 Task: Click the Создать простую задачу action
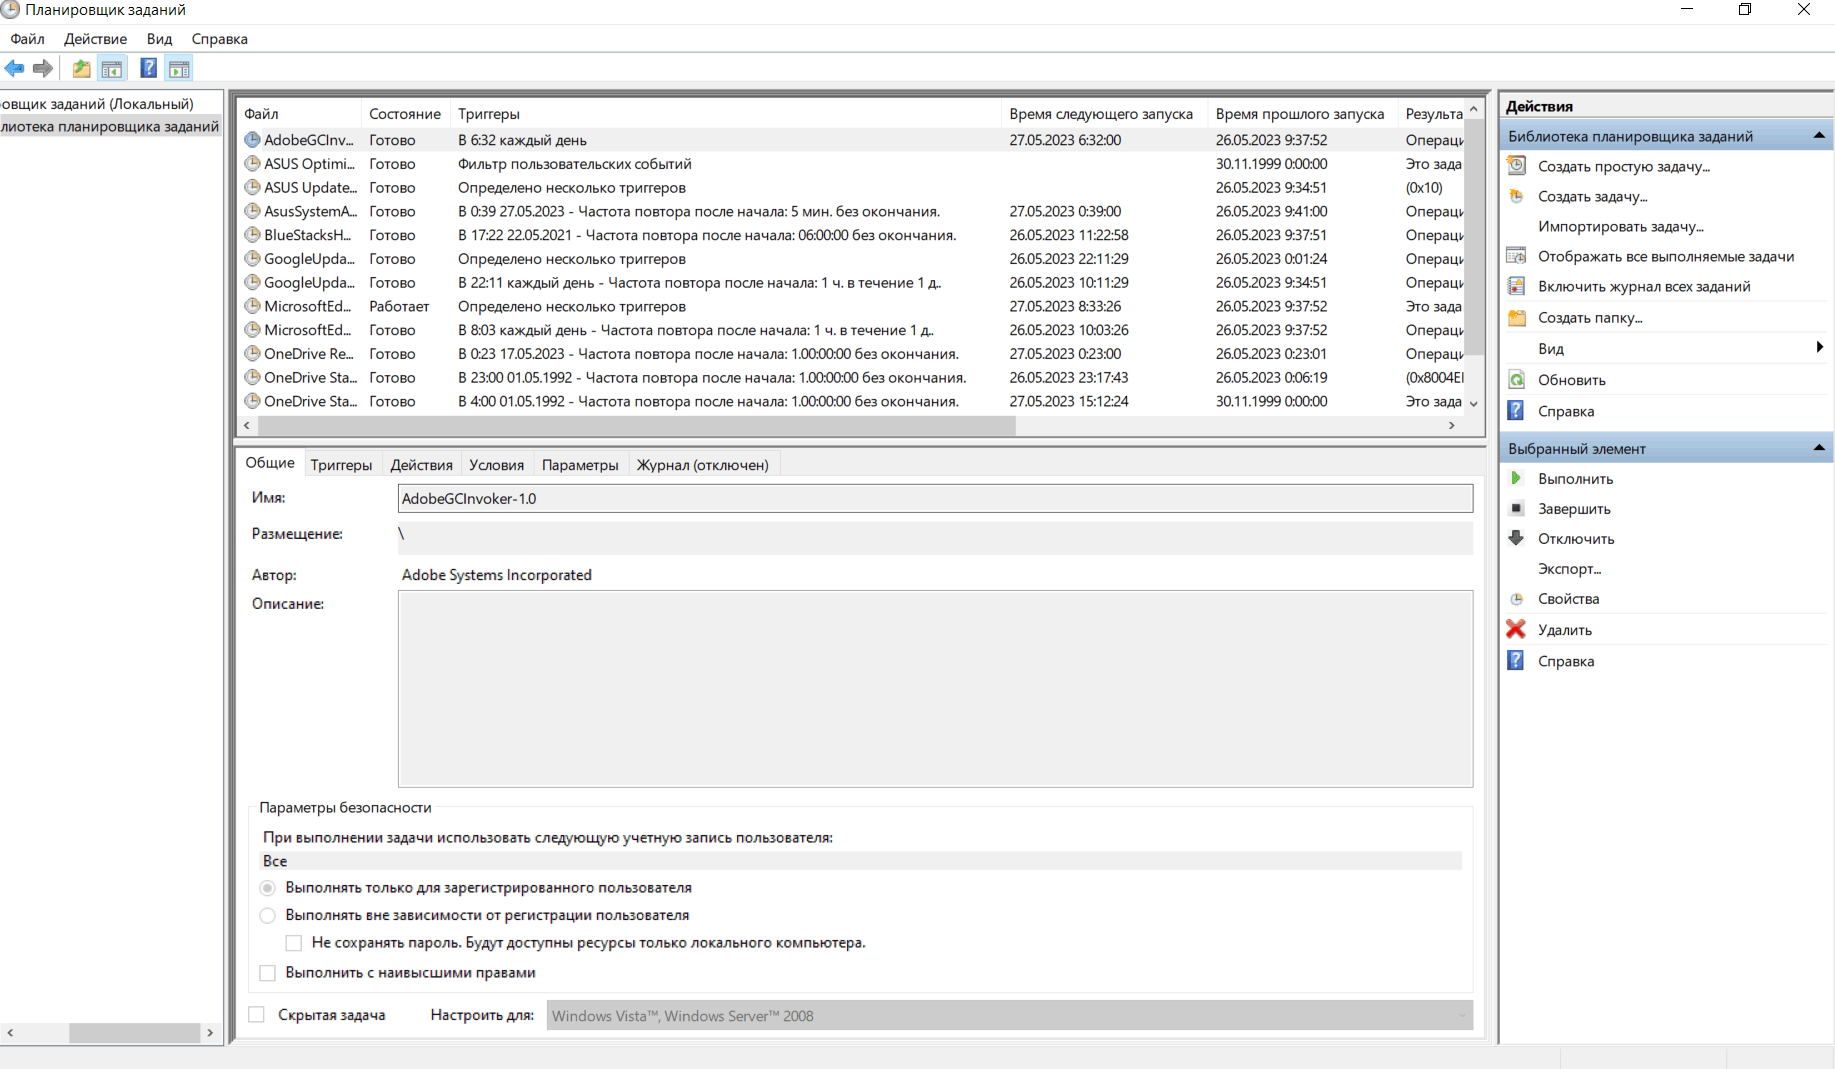click(1624, 166)
